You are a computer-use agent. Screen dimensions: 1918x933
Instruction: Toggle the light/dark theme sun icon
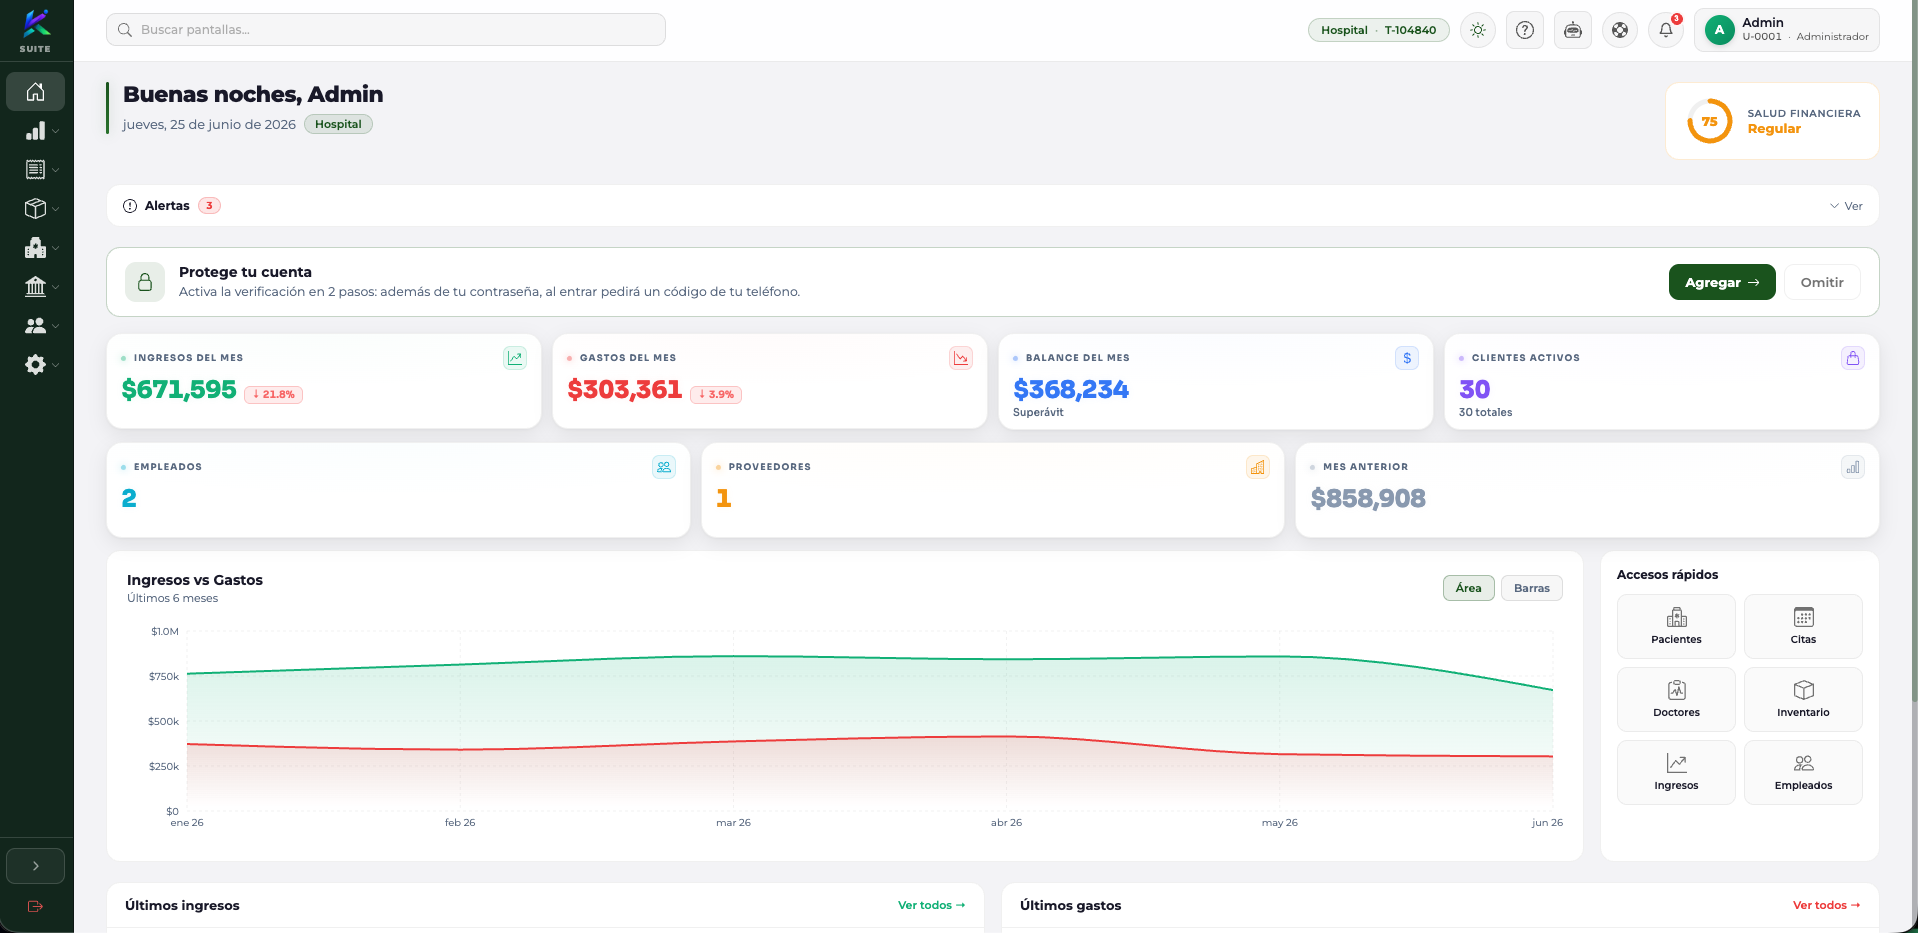(1478, 30)
